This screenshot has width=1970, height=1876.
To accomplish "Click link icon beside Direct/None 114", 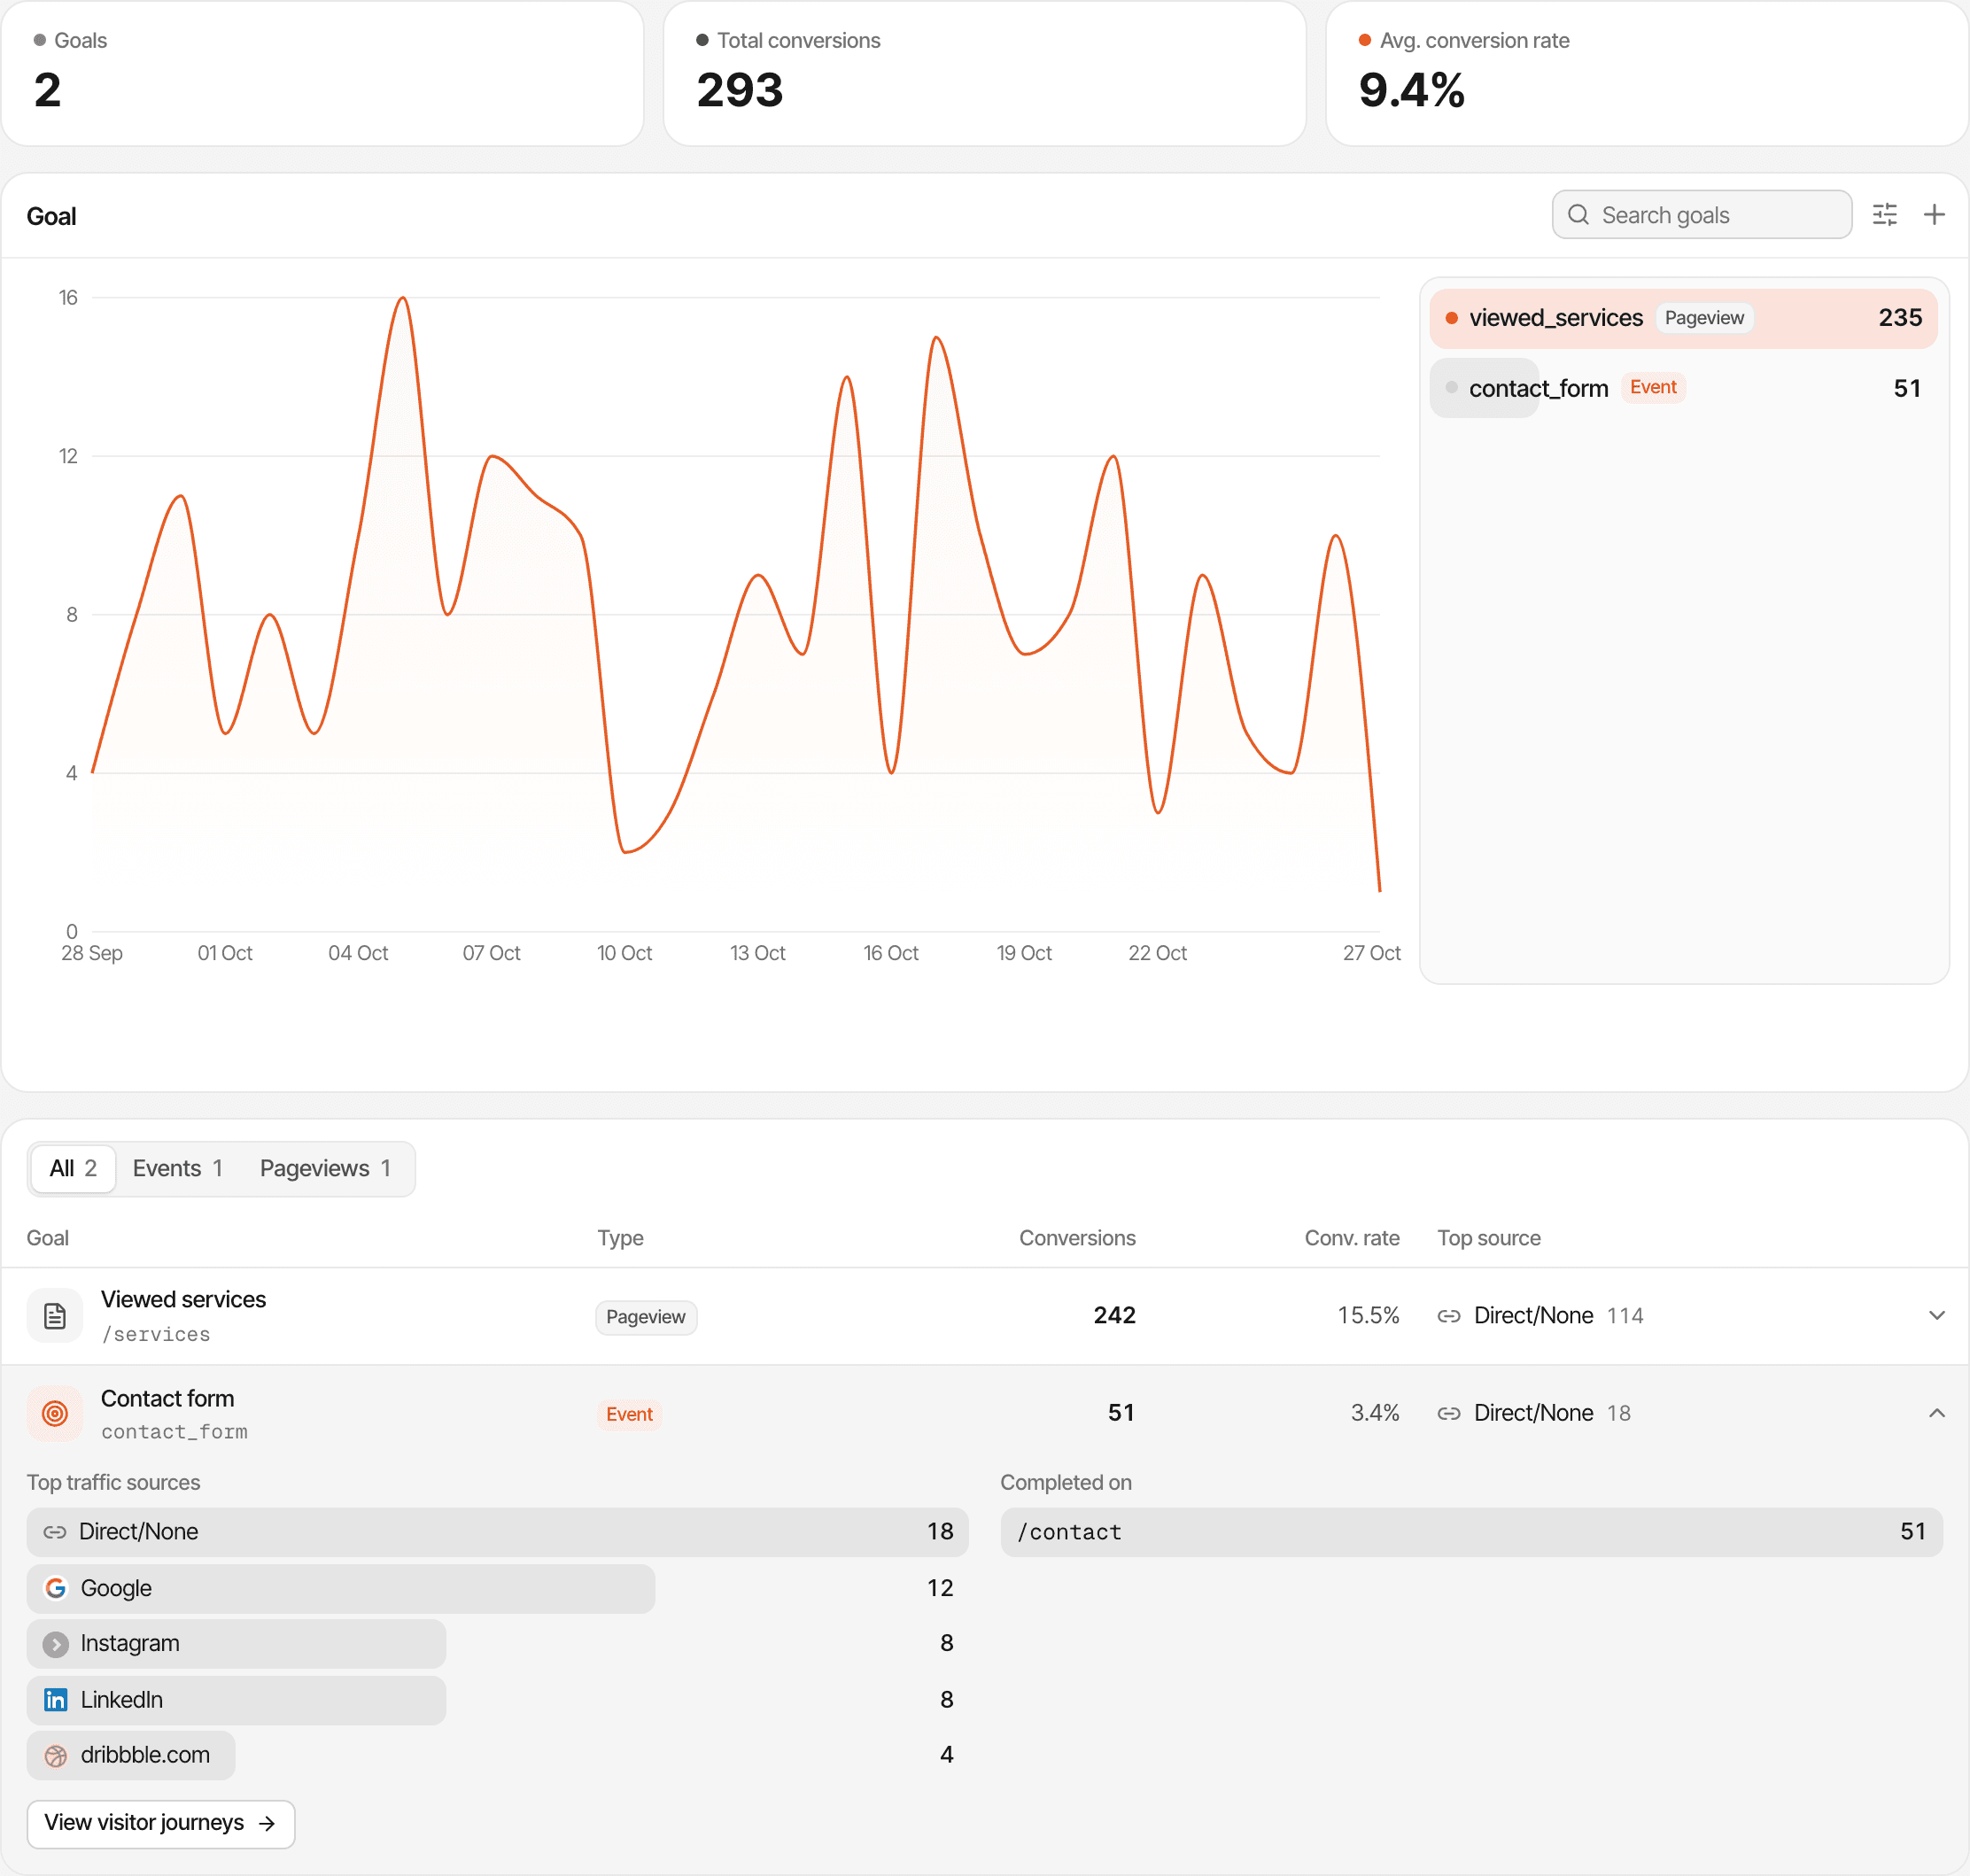I will 1449,1316.
